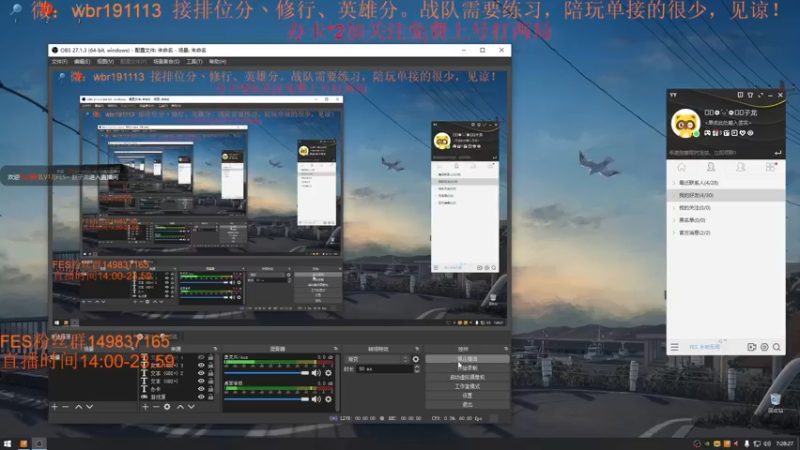The image size is (800, 450).
Task: Enable 工作室模式 in OBS controls
Action: click(467, 387)
